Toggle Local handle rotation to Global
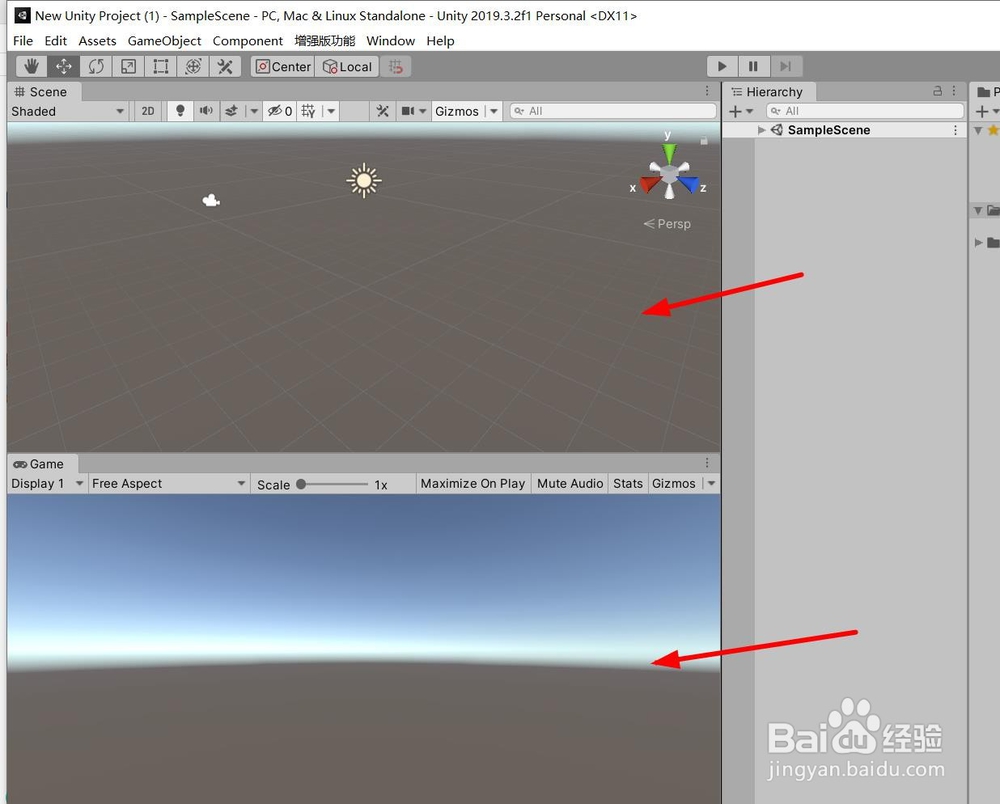This screenshot has width=1000, height=804. tap(347, 66)
